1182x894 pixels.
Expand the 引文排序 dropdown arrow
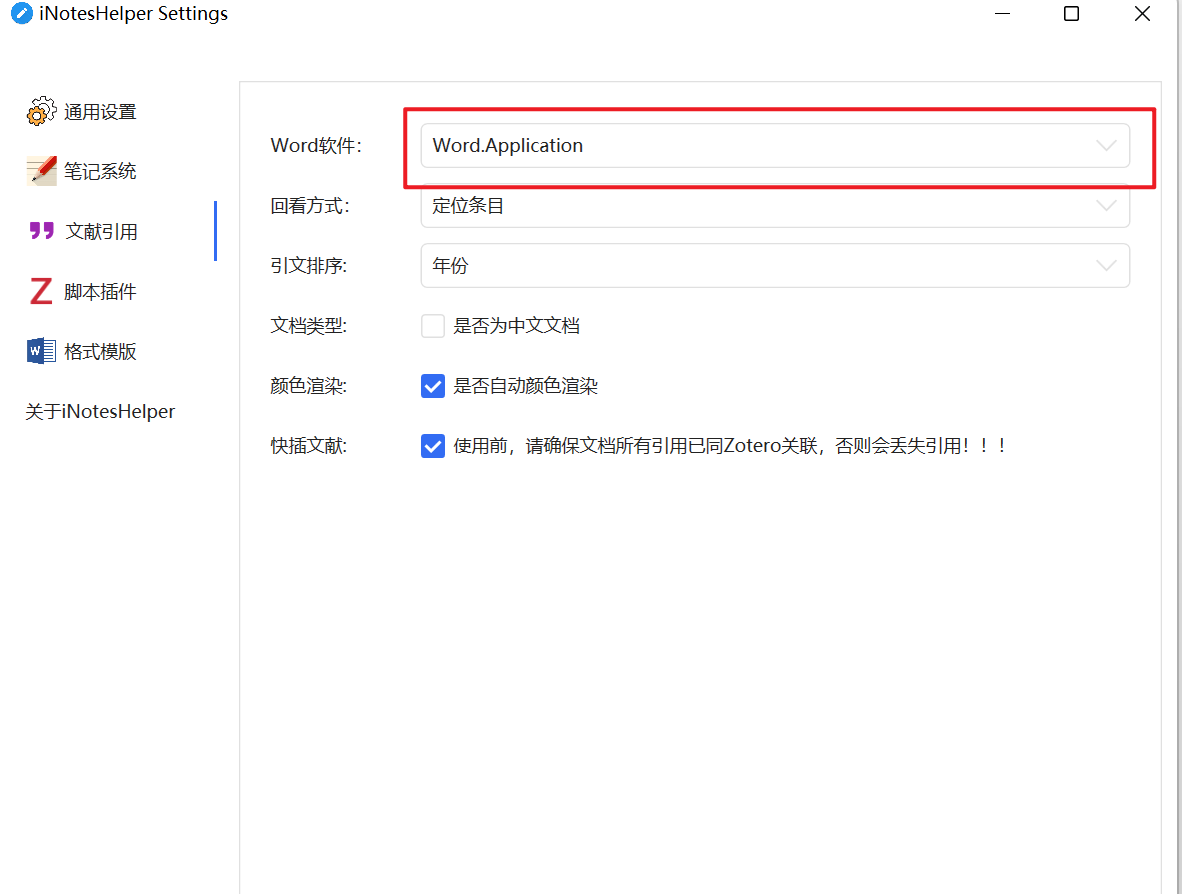(1106, 265)
